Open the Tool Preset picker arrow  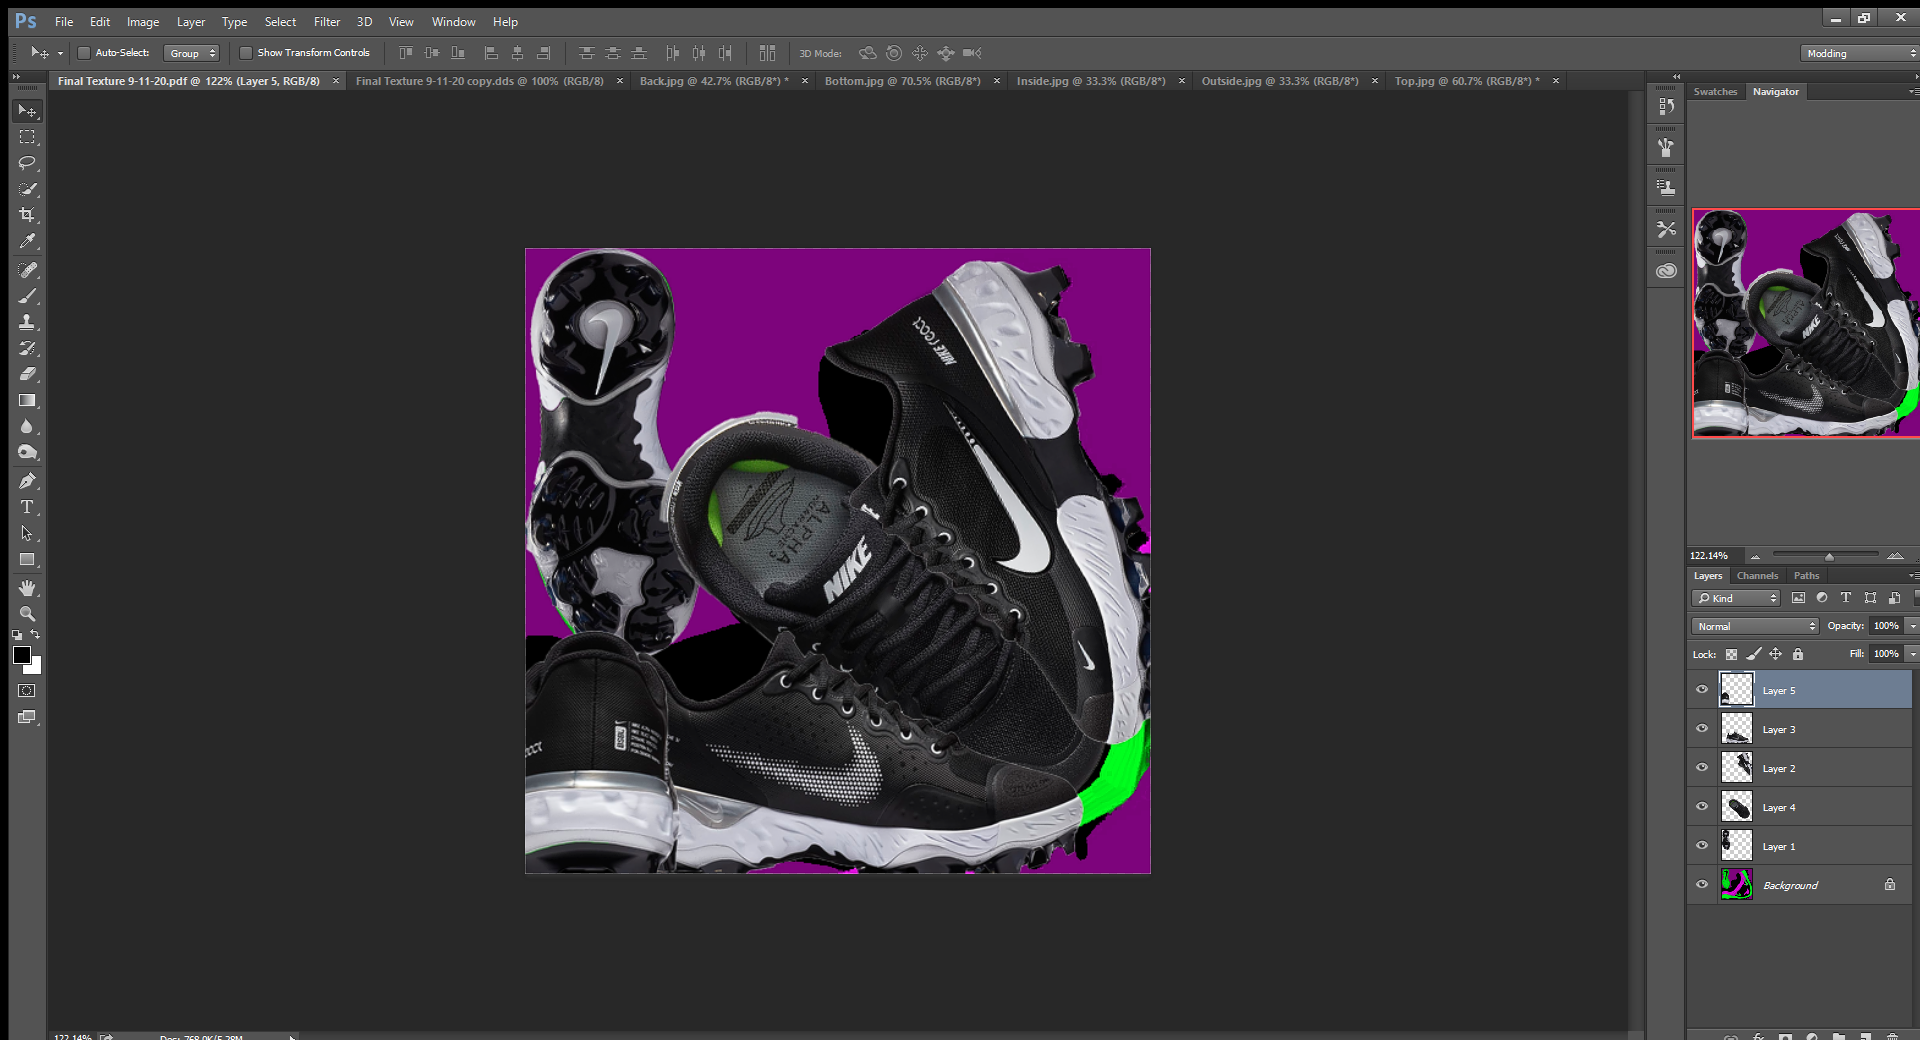click(x=60, y=53)
